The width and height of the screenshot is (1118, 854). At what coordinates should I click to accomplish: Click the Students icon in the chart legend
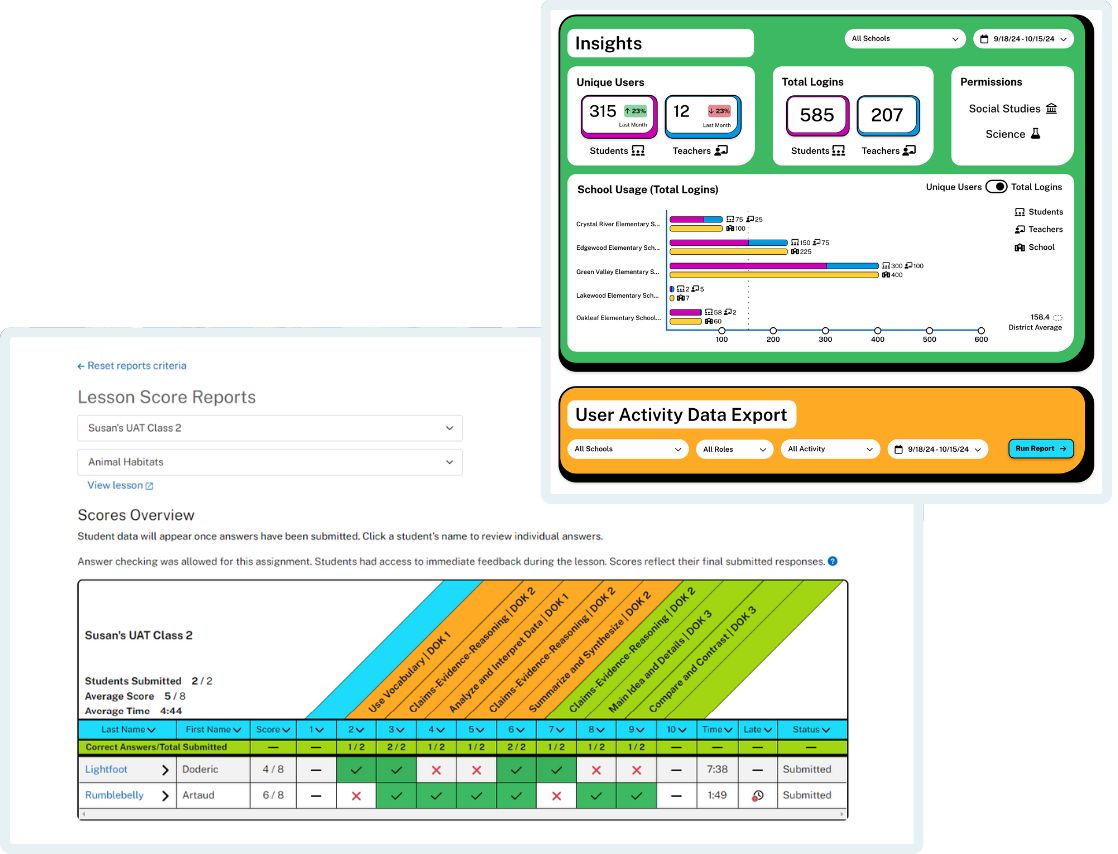pyautogui.click(x=1020, y=211)
